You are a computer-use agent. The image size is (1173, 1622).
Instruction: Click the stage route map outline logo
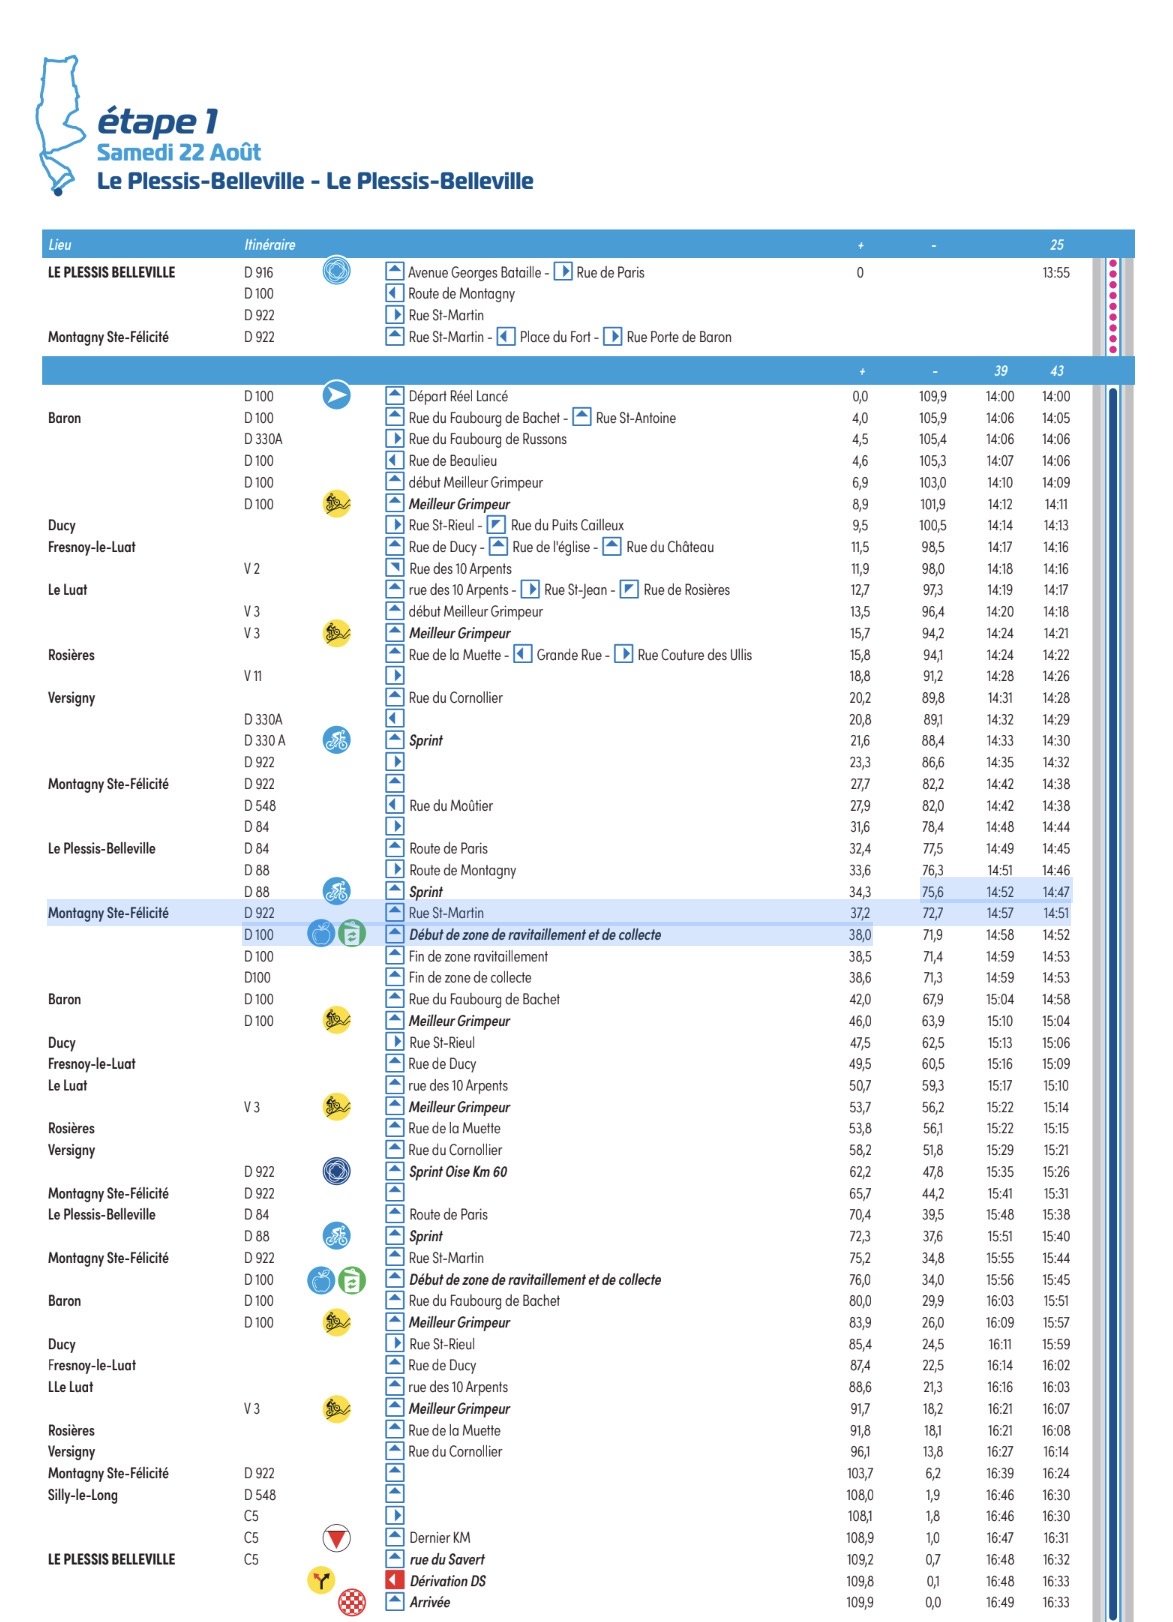click(x=60, y=125)
